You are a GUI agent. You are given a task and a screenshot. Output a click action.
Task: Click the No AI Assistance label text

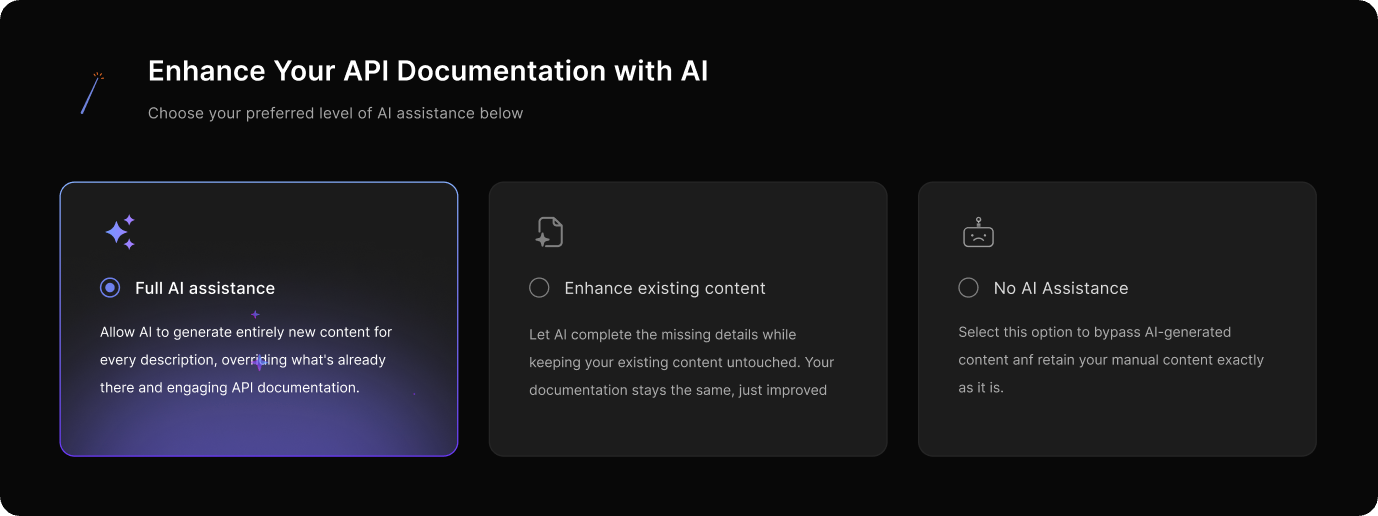click(x=1061, y=288)
